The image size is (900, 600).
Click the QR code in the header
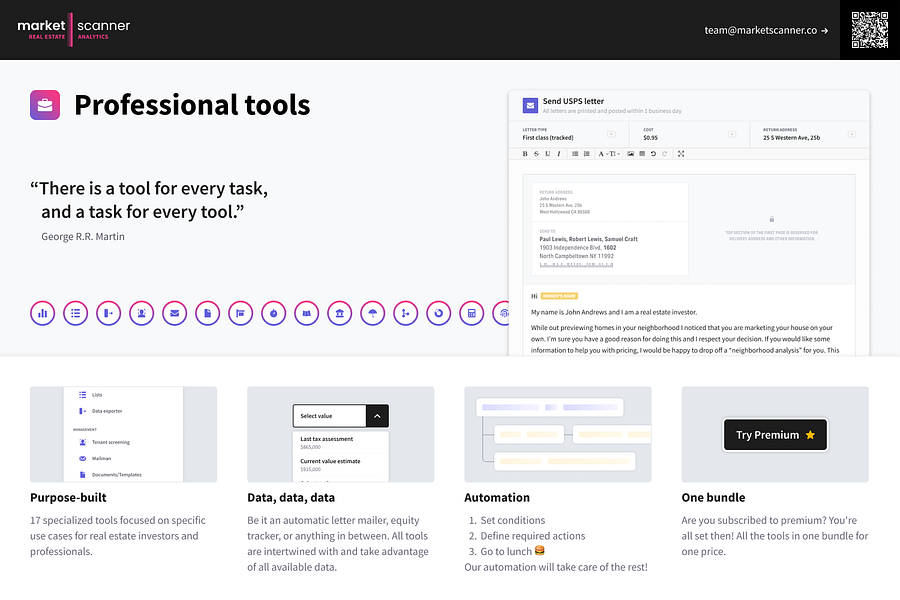coord(870,30)
